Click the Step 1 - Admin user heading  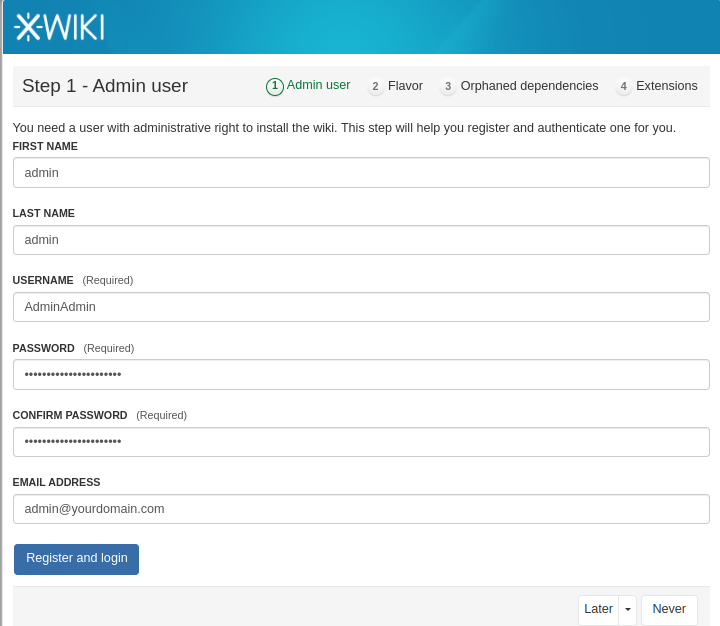point(105,86)
